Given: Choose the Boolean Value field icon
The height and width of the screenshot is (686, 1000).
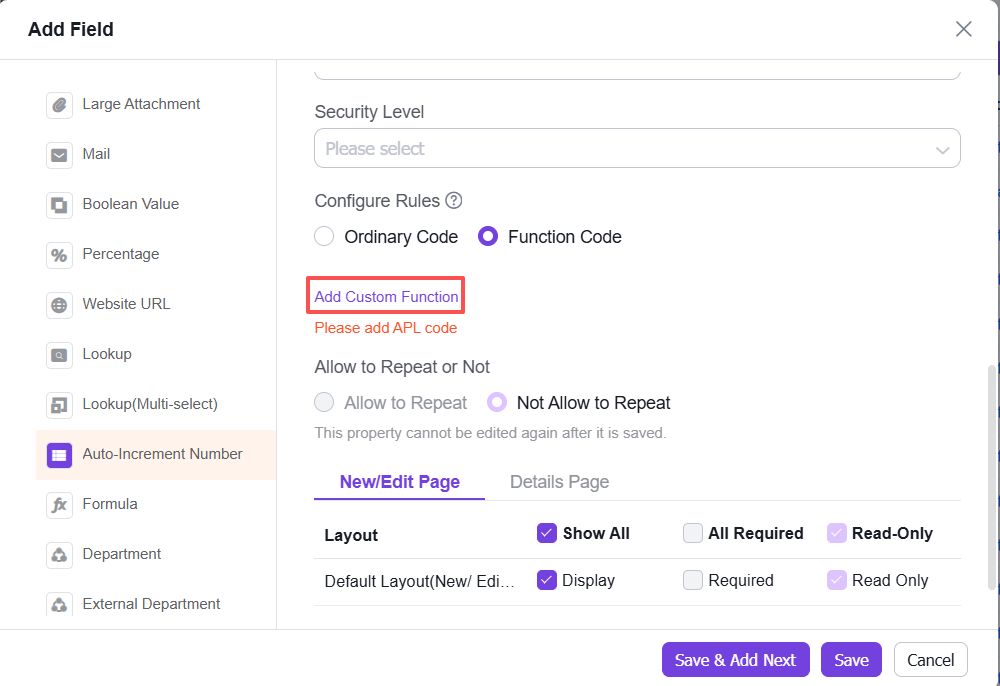Looking at the screenshot, I should point(59,205).
